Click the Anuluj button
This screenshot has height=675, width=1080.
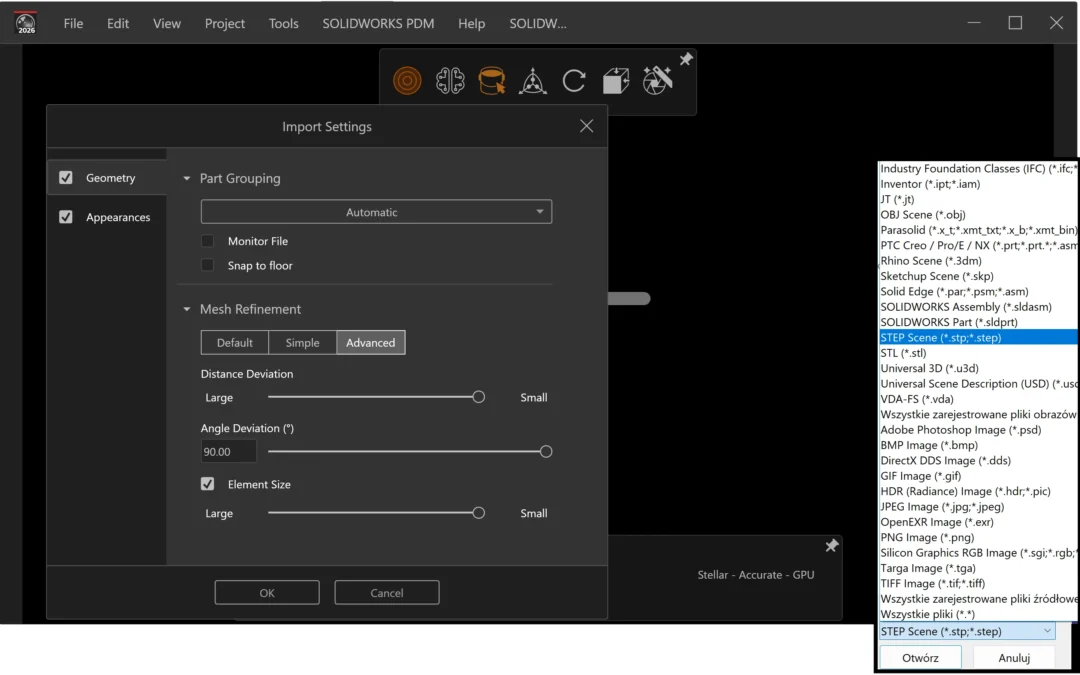click(1014, 658)
